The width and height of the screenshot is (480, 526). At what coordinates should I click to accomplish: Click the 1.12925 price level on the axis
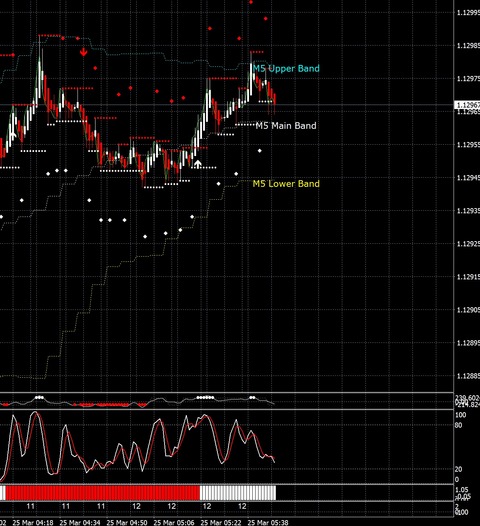[x=469, y=244]
